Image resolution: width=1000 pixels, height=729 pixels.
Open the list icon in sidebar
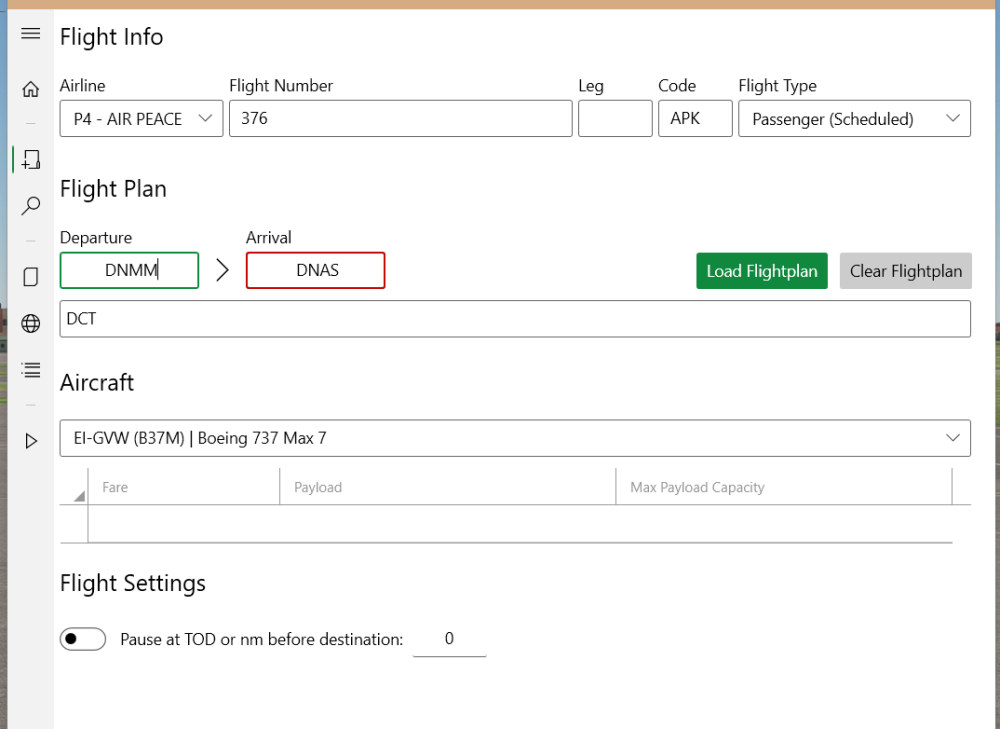point(30,370)
